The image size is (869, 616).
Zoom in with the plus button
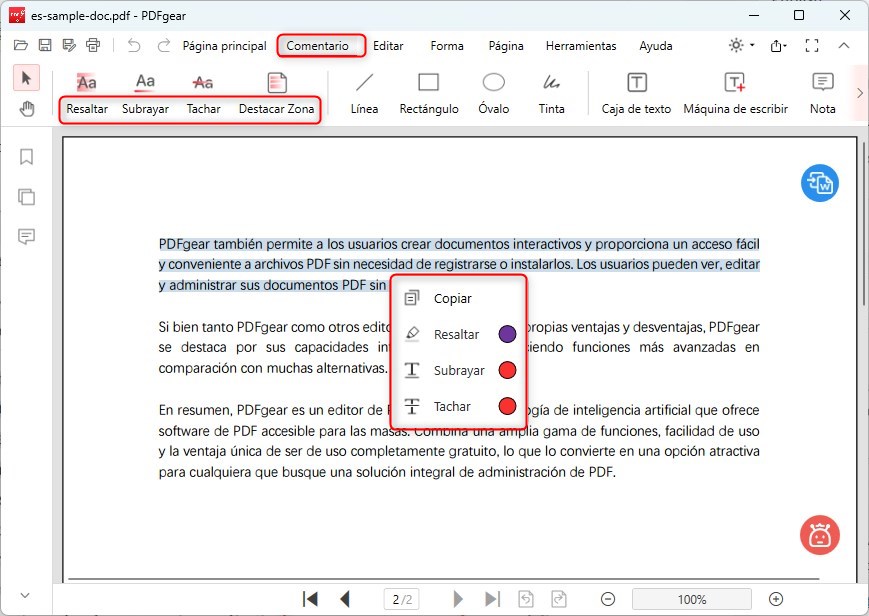(776, 599)
